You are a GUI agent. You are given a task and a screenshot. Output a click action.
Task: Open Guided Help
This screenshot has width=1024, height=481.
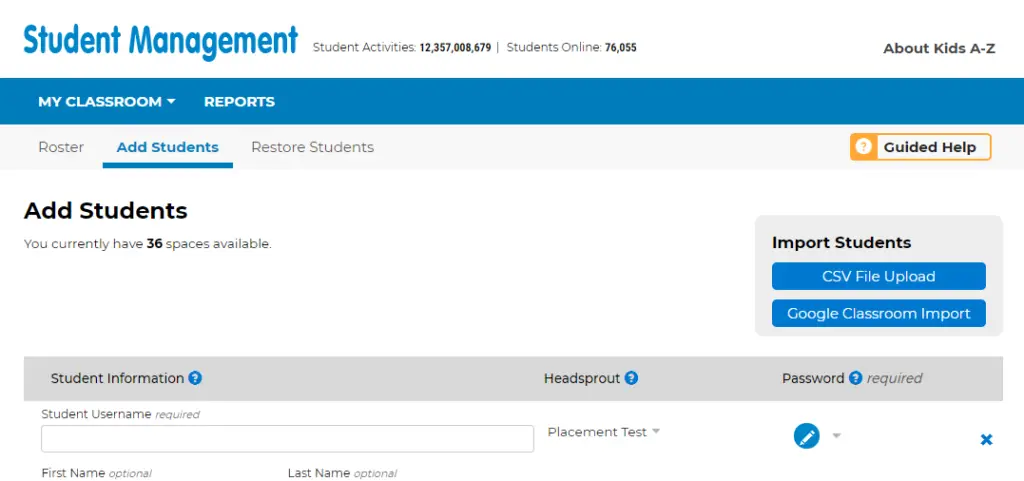click(x=920, y=147)
